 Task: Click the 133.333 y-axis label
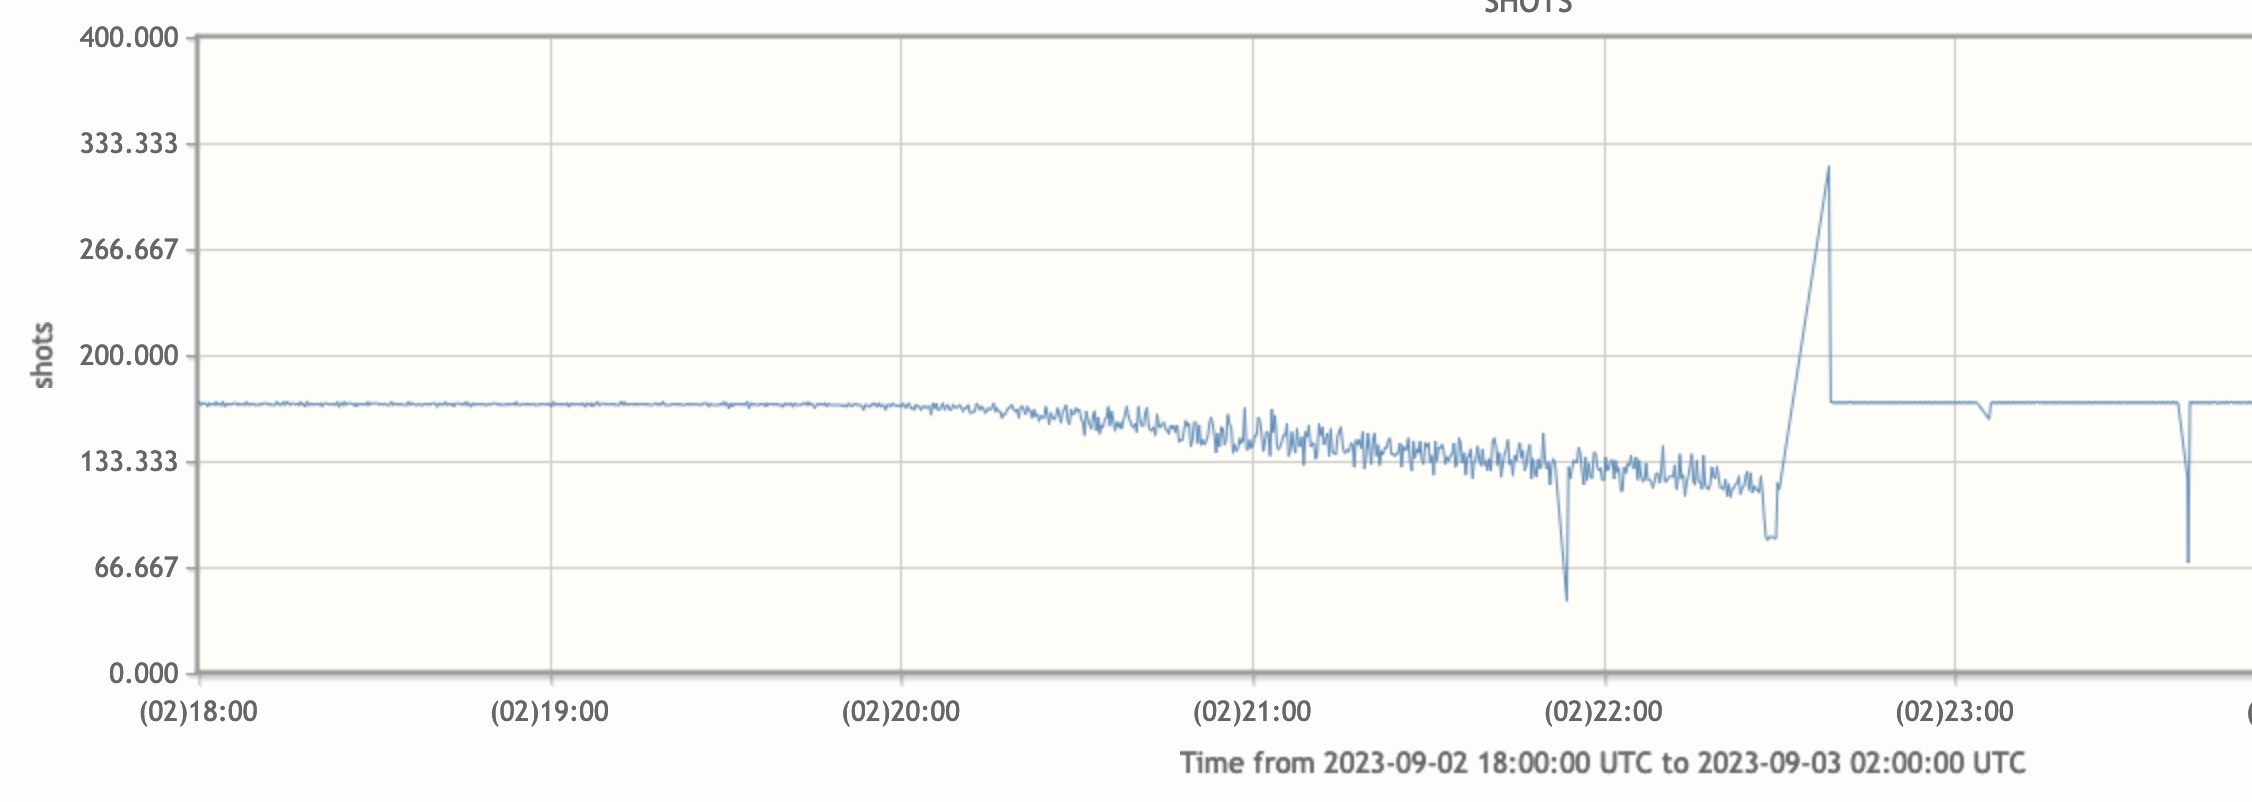(x=129, y=462)
